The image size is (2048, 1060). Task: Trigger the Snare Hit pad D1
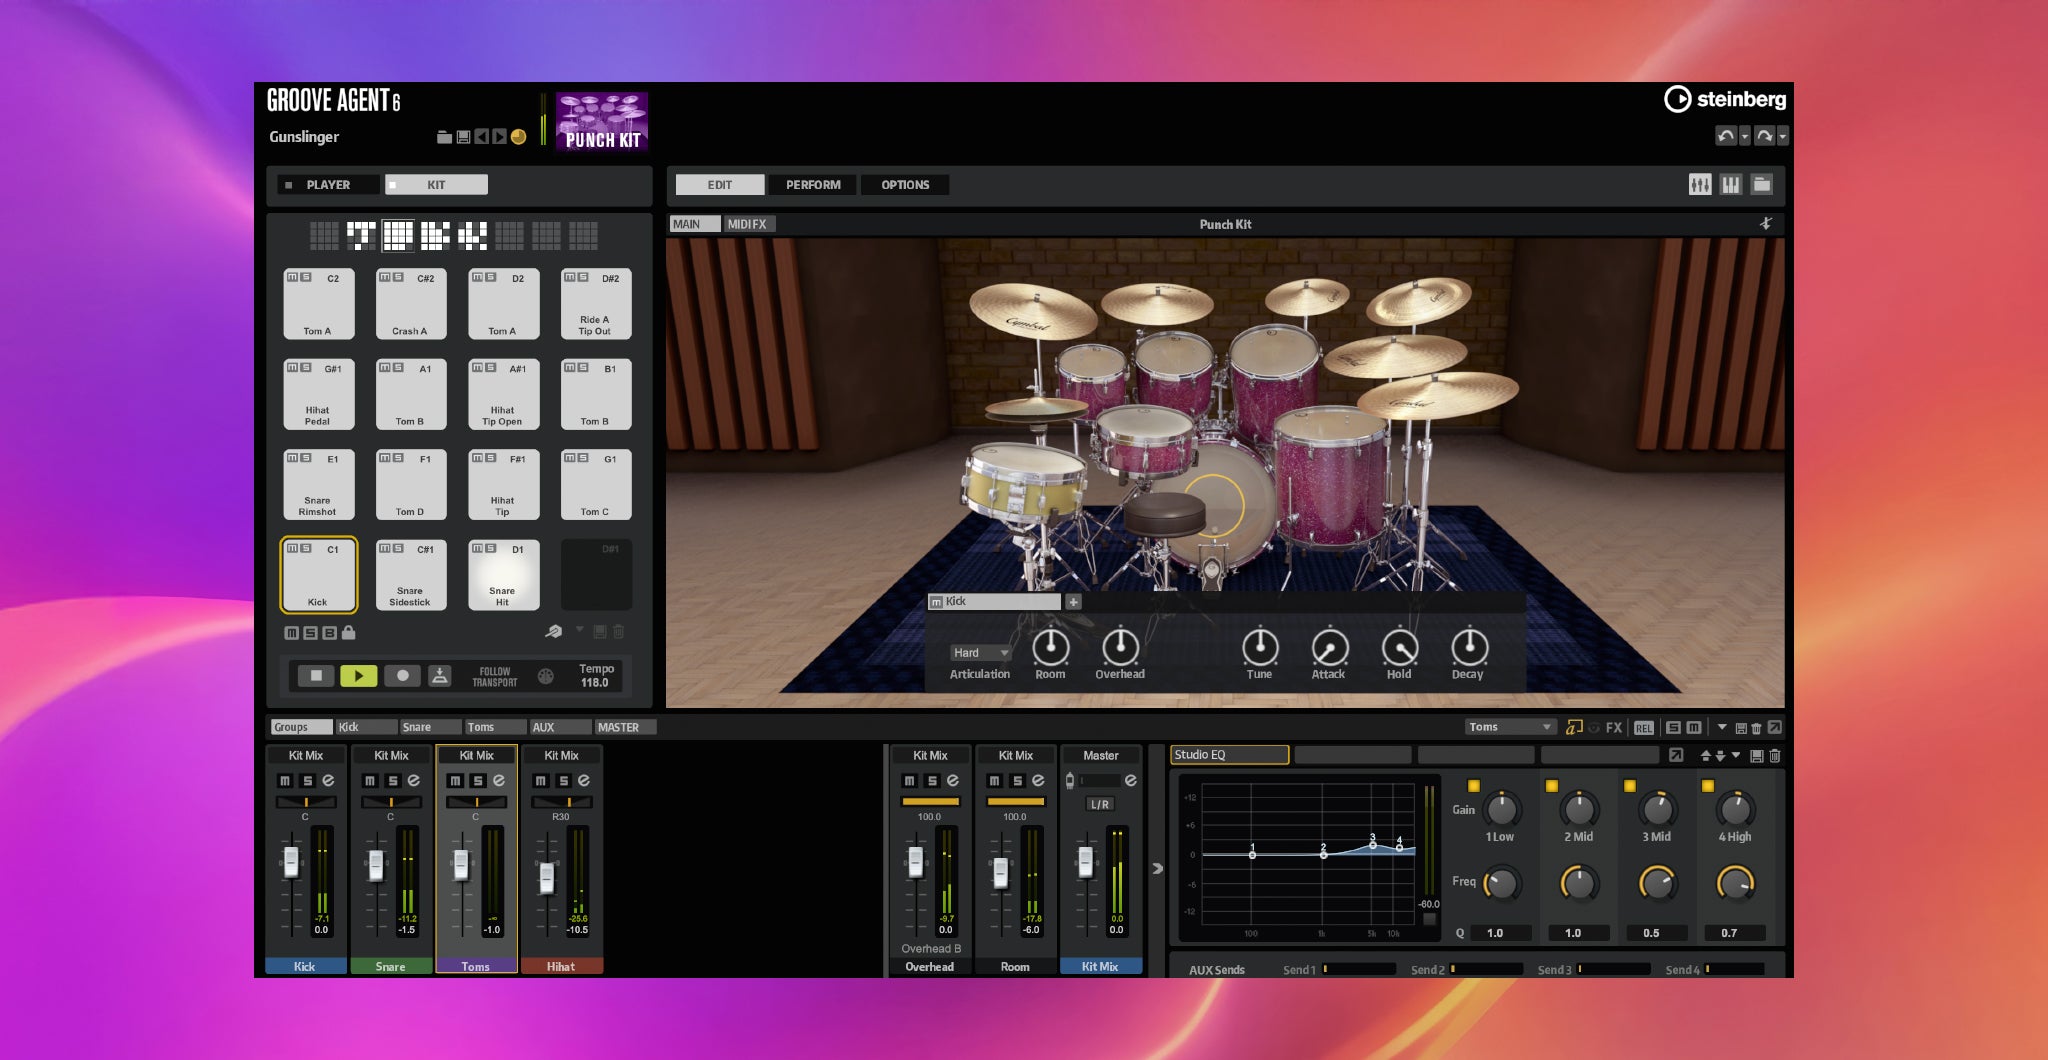point(503,575)
